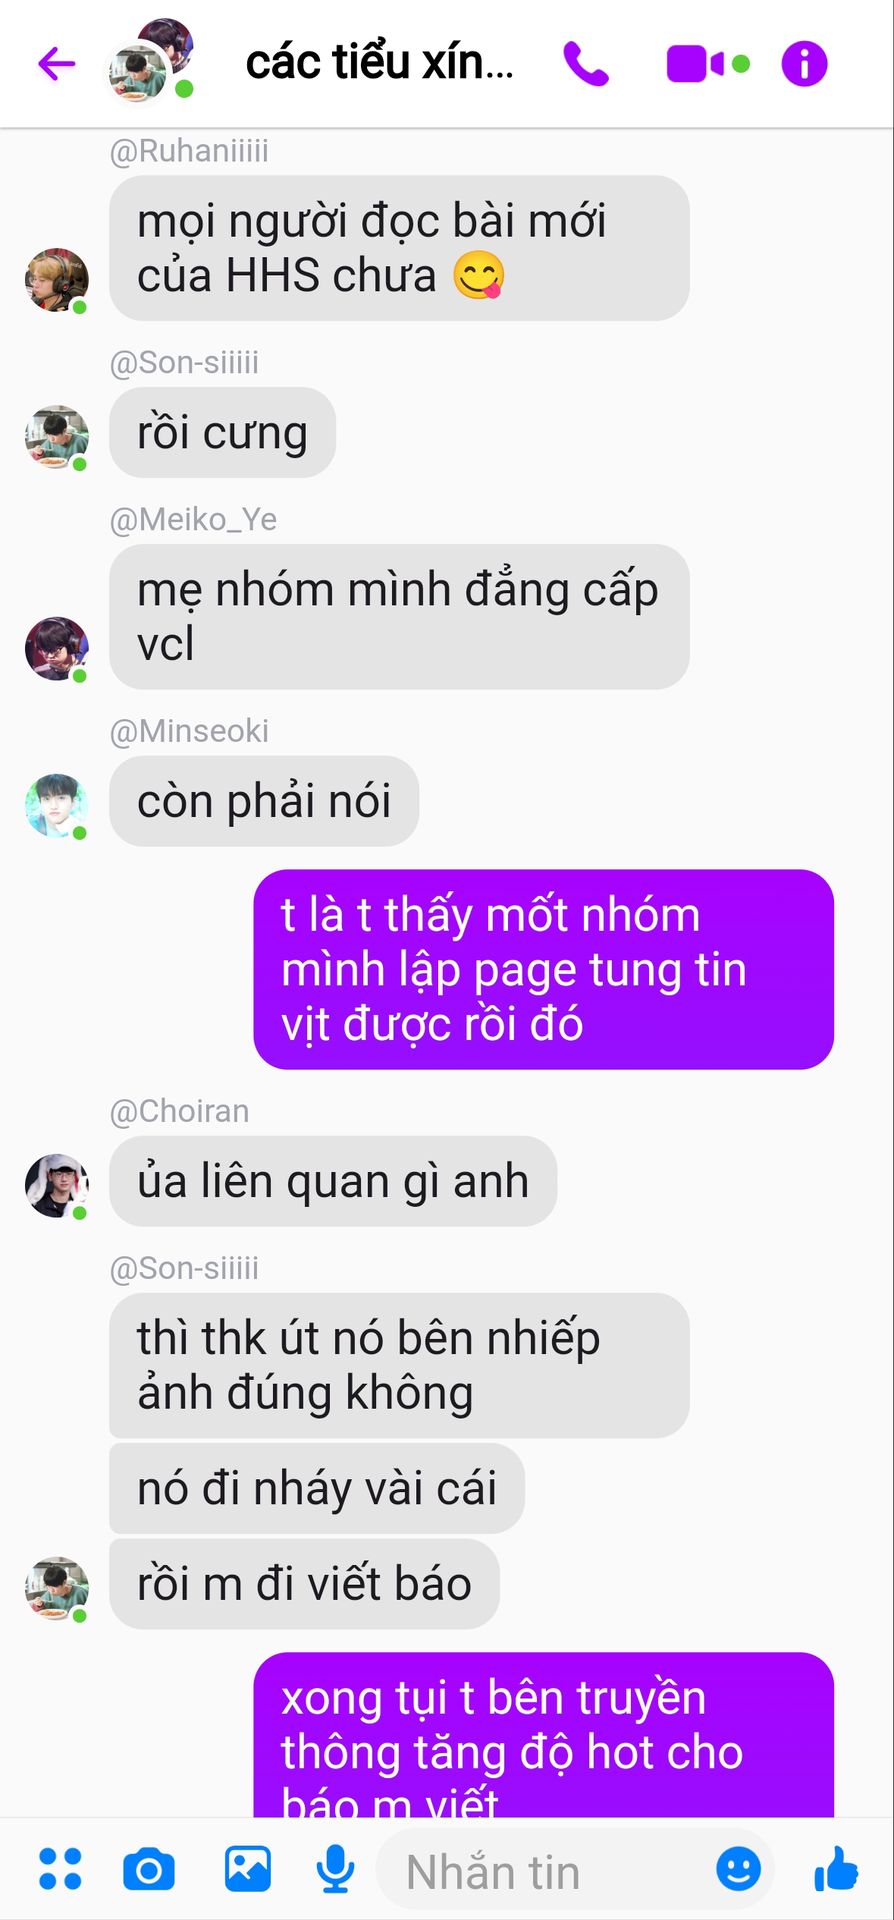
Task: Tap Minseoki's avatar
Action: click(x=57, y=805)
